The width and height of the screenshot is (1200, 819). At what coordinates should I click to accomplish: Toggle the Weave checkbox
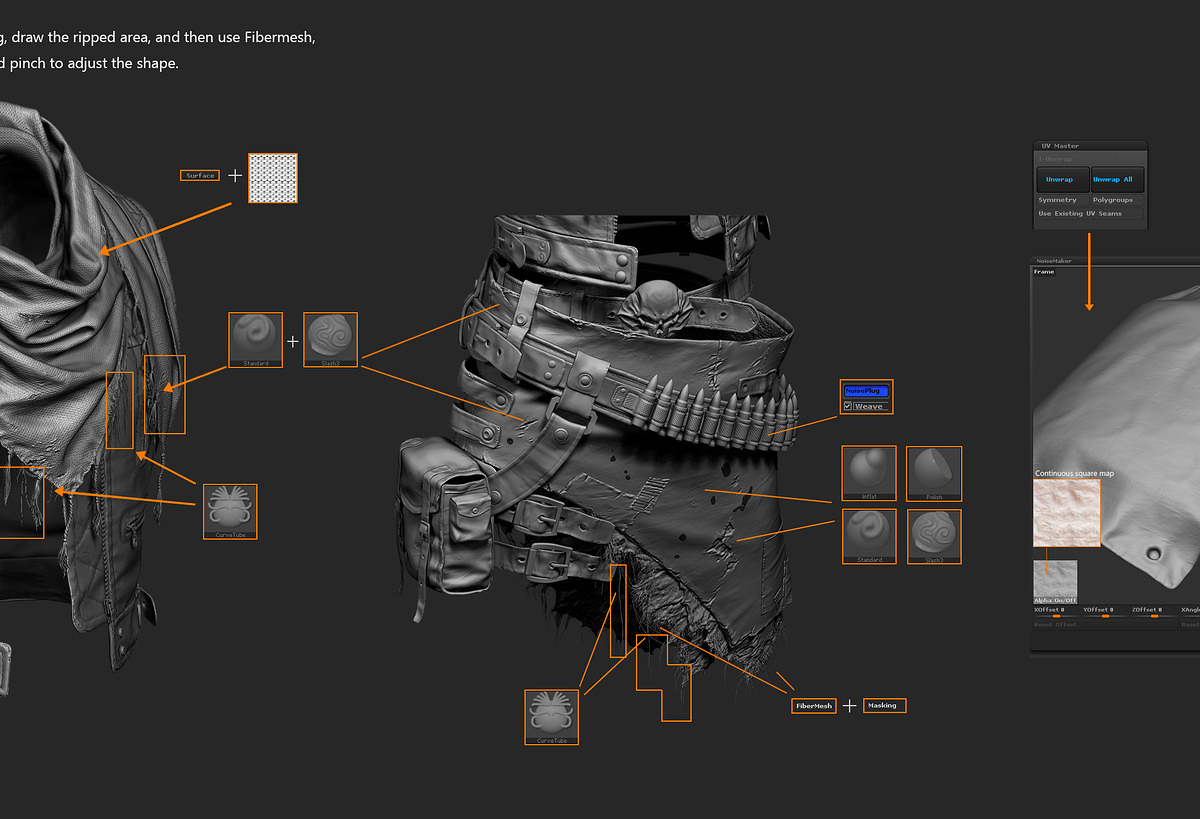848,406
